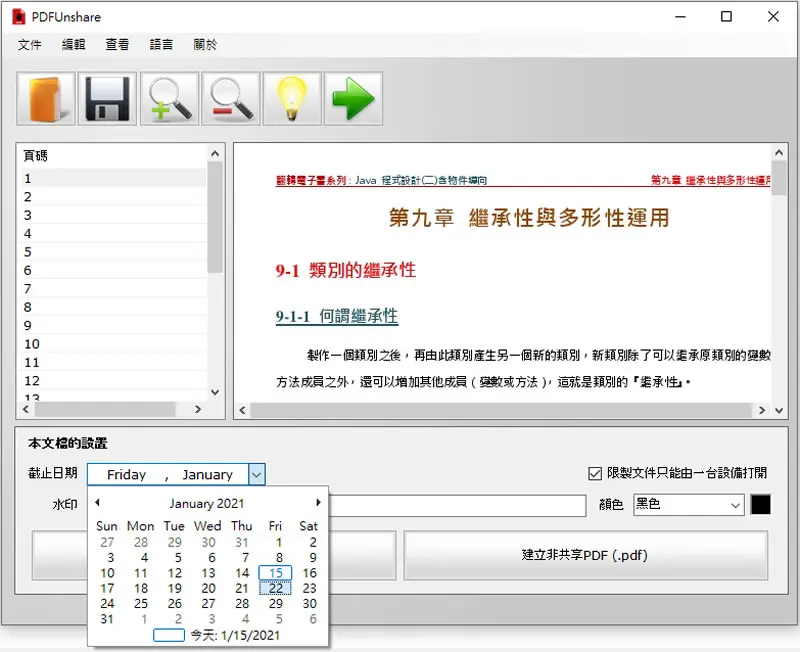
Task: Toggle the single-device restriction checkbox
Action: 595,473
